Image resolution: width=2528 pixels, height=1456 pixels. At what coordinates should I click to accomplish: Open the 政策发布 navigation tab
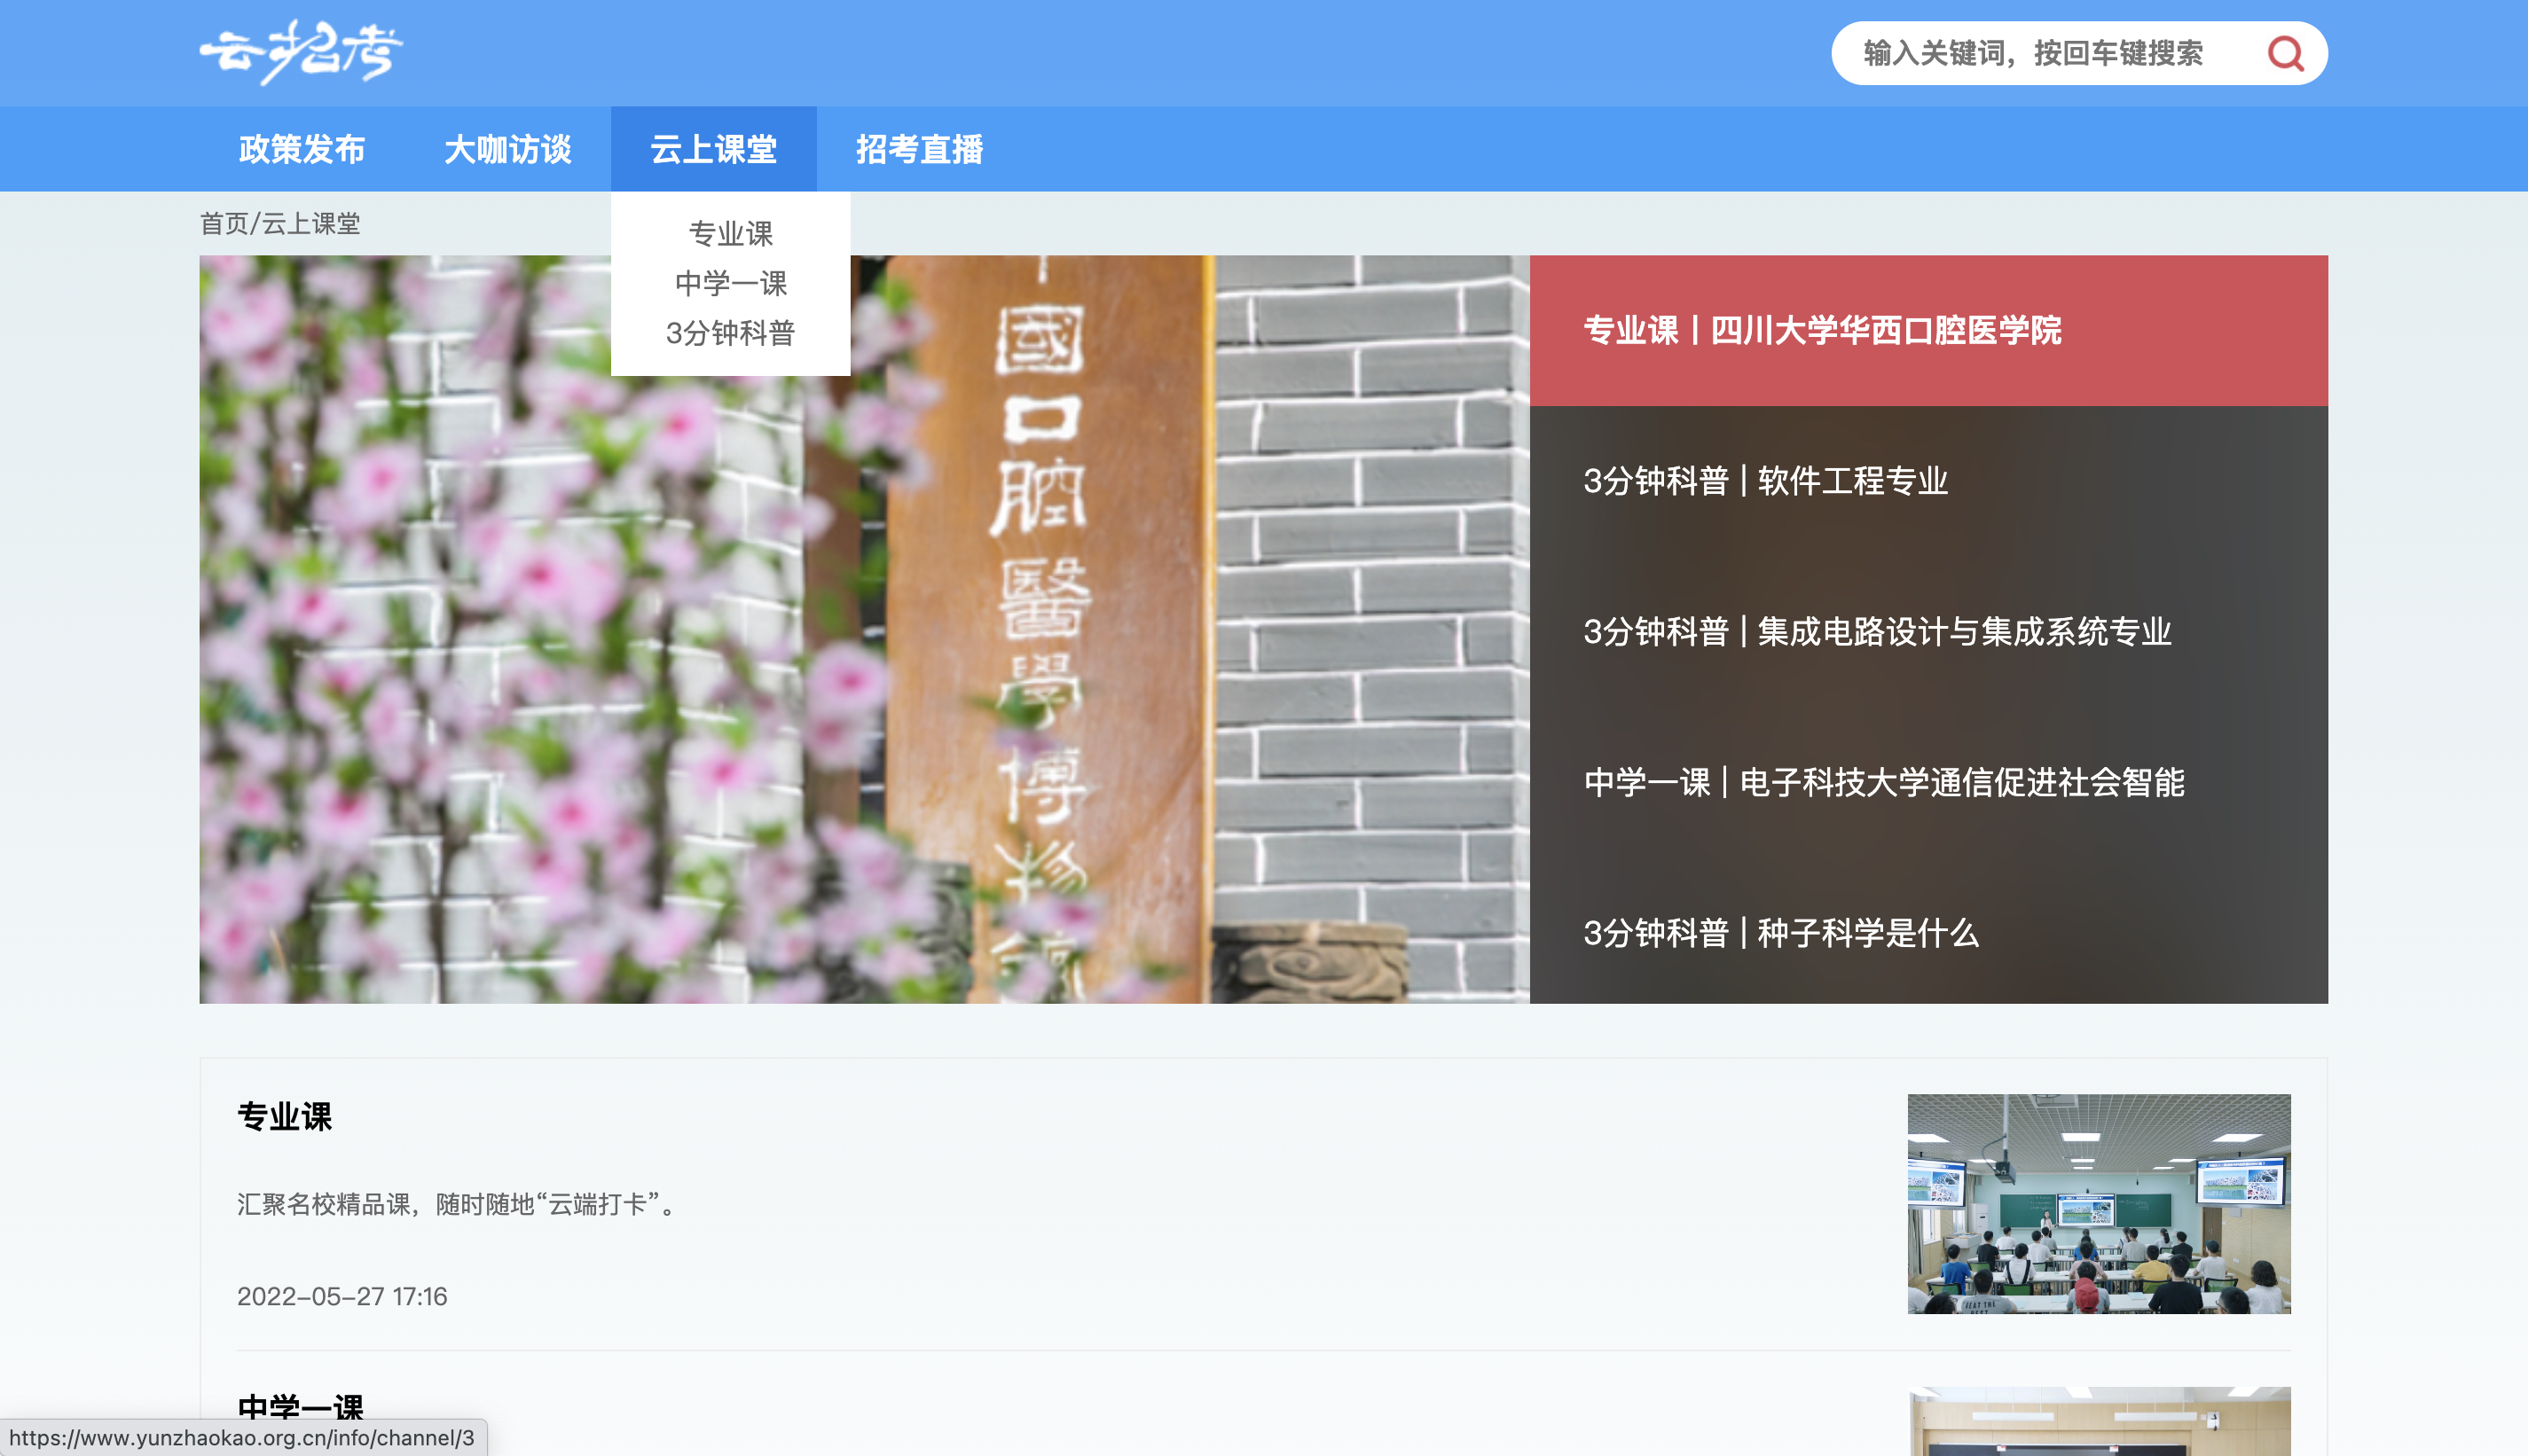tap(302, 149)
